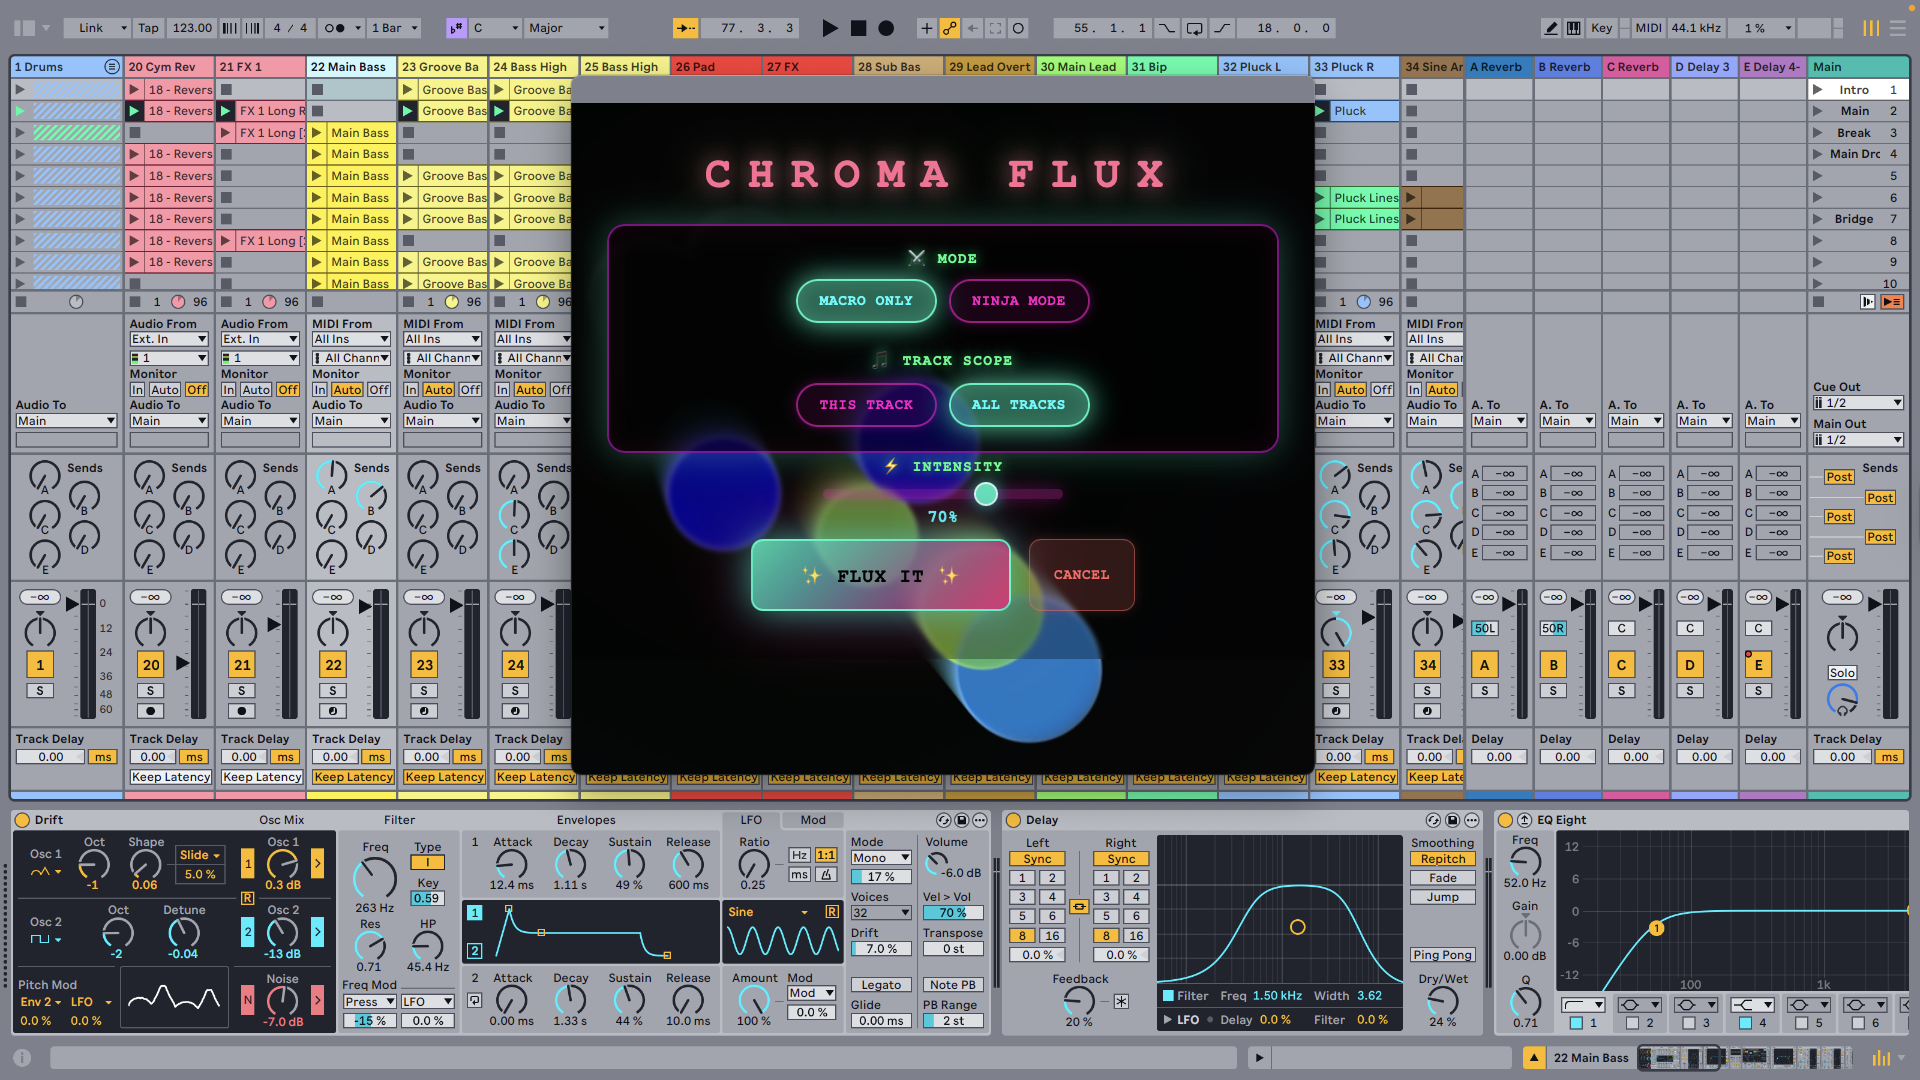This screenshot has width=1920, height=1080.
Task: Click the Back to Arrangement icon in Main
Action: click(1891, 302)
